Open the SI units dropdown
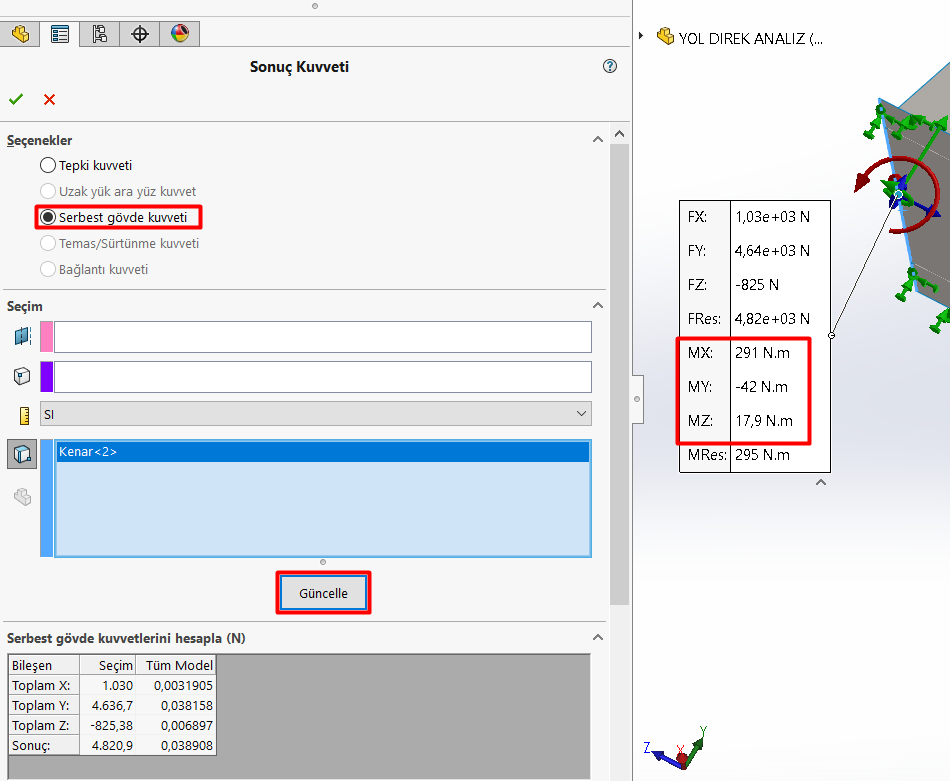950x781 pixels. click(316, 414)
